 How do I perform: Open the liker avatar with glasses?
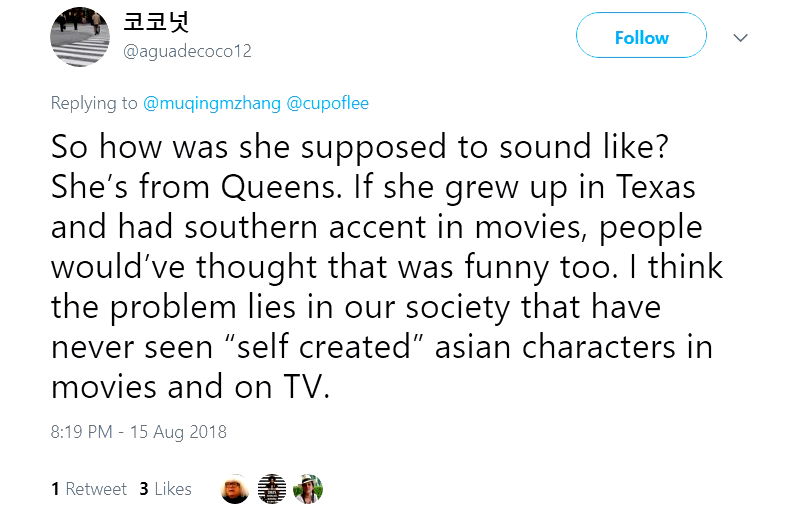click(x=234, y=489)
